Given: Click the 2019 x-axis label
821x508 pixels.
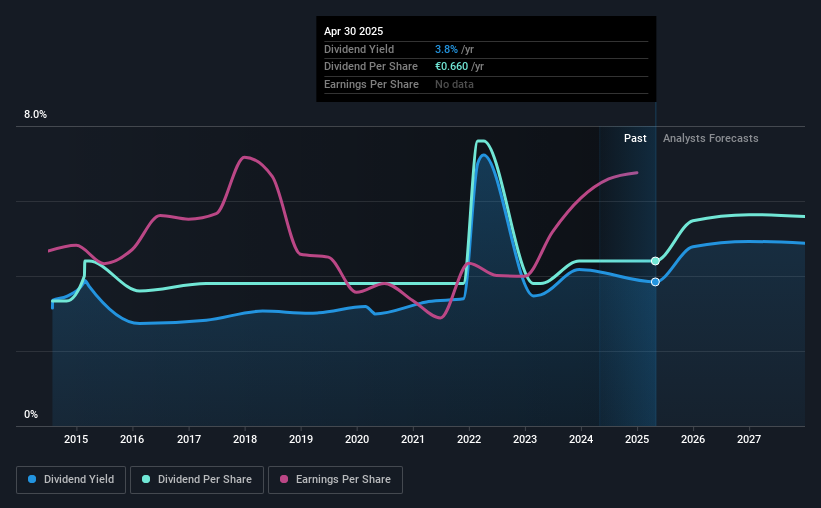Looking at the screenshot, I should [x=301, y=439].
